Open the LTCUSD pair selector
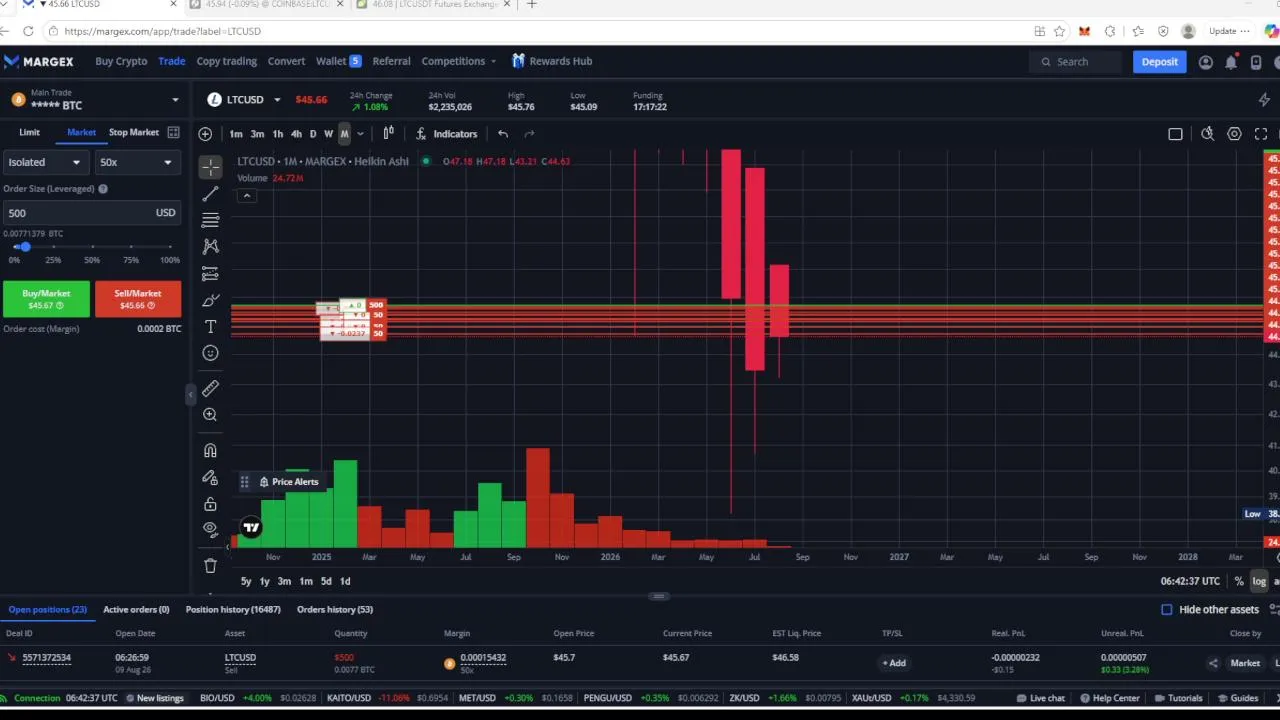 (x=244, y=99)
